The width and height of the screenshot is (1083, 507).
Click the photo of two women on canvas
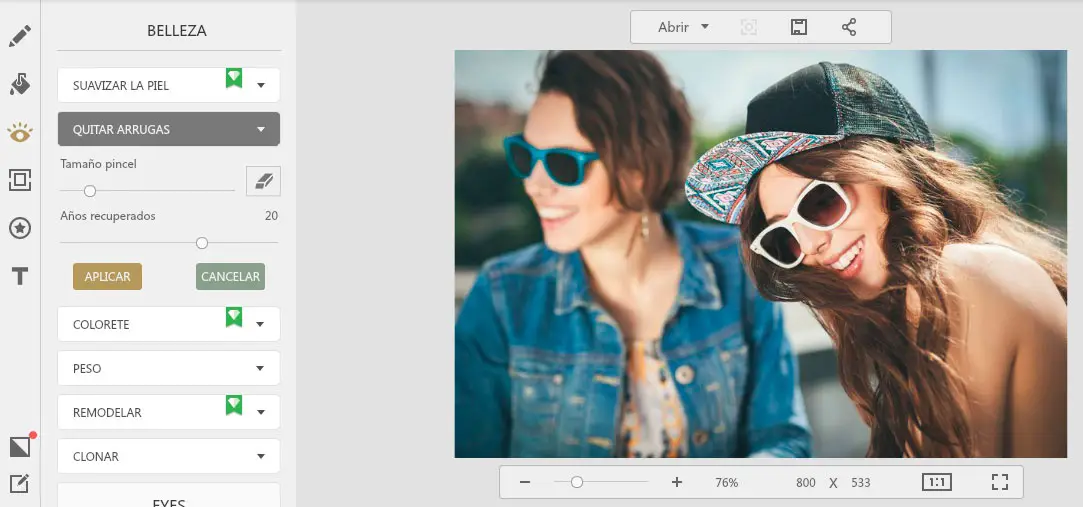click(x=760, y=254)
